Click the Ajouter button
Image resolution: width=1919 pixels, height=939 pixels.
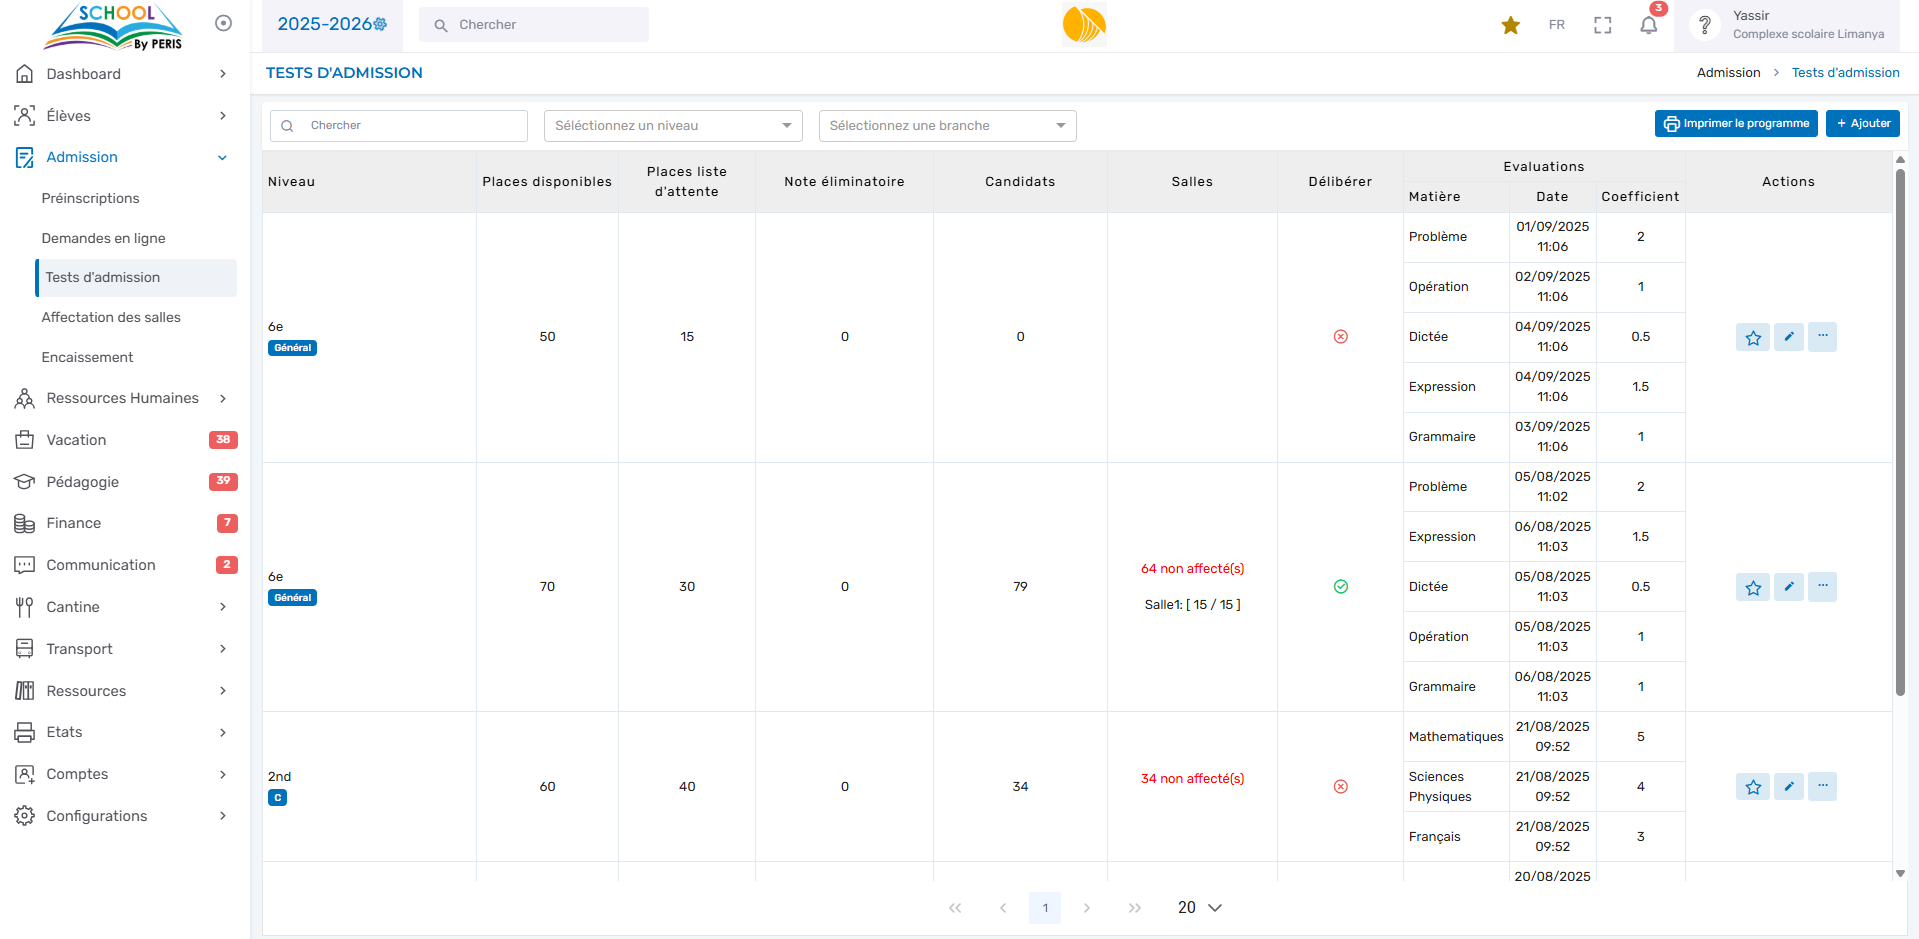tap(1862, 123)
